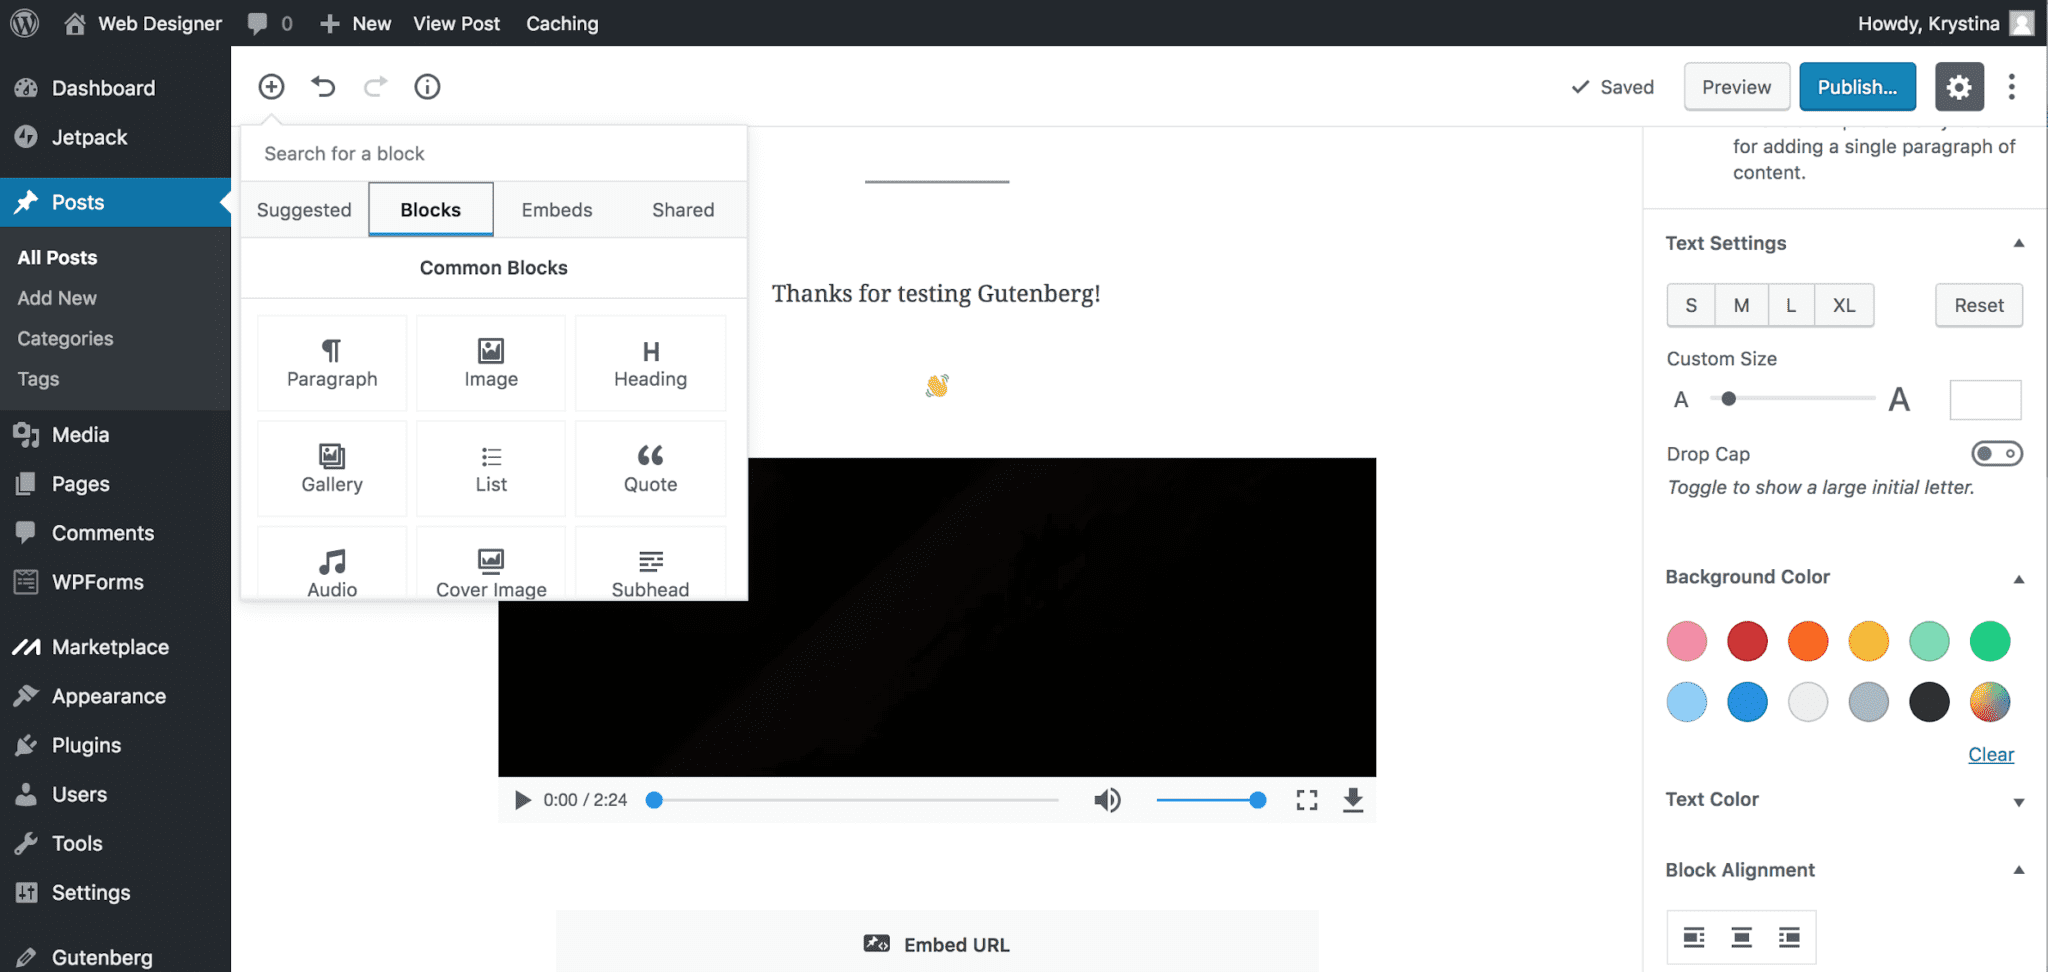Toggle video fullscreen mode

pyautogui.click(x=1306, y=800)
